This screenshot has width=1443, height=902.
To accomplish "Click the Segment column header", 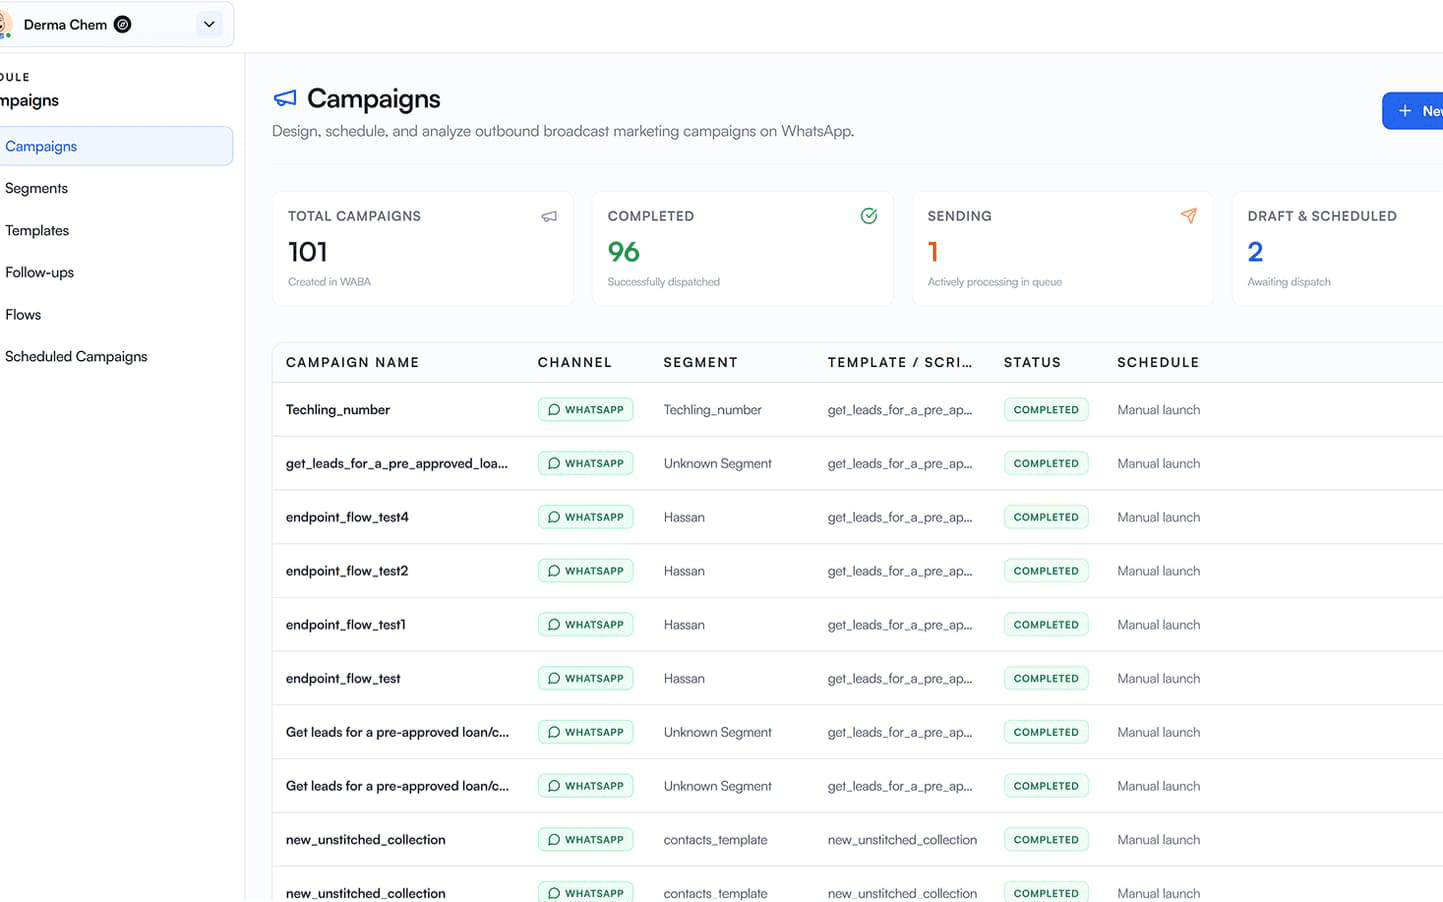I will tap(700, 362).
